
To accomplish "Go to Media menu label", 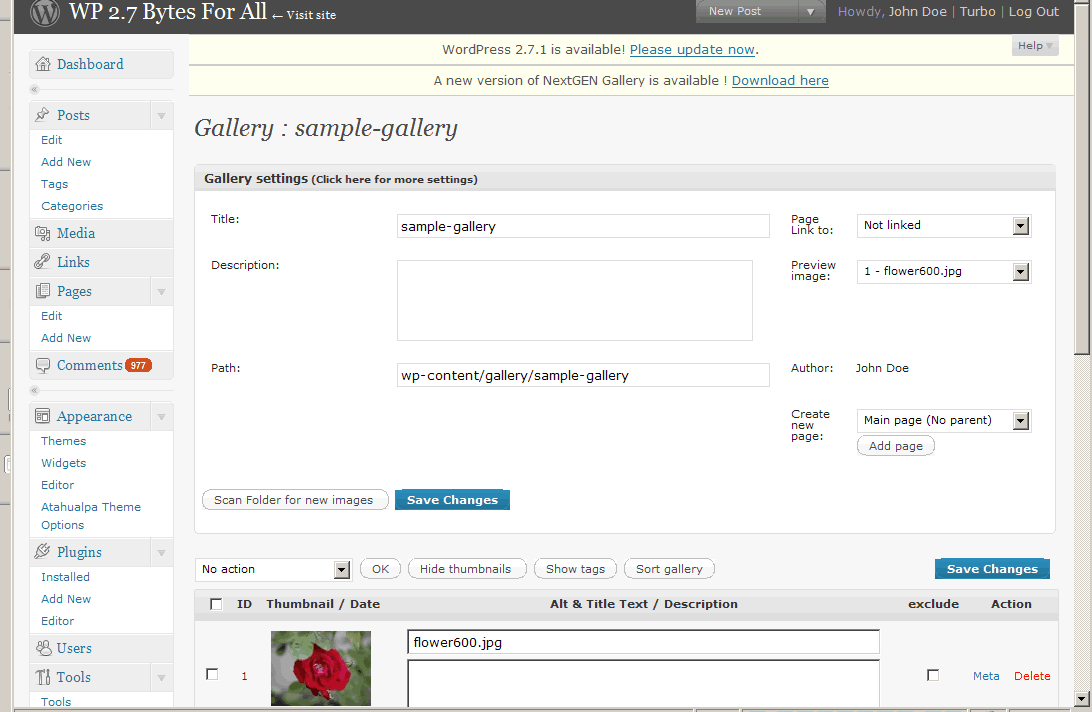I will [76, 233].
